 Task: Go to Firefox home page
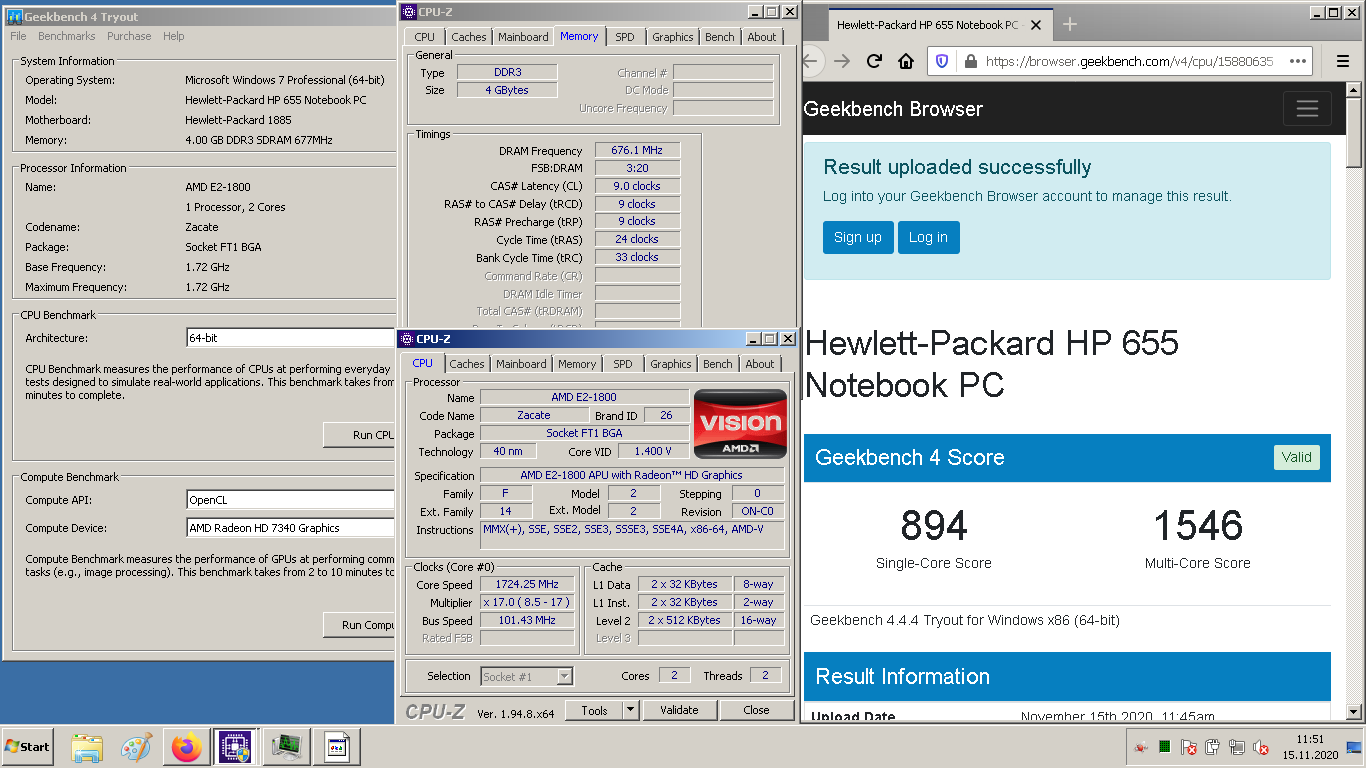pos(906,61)
